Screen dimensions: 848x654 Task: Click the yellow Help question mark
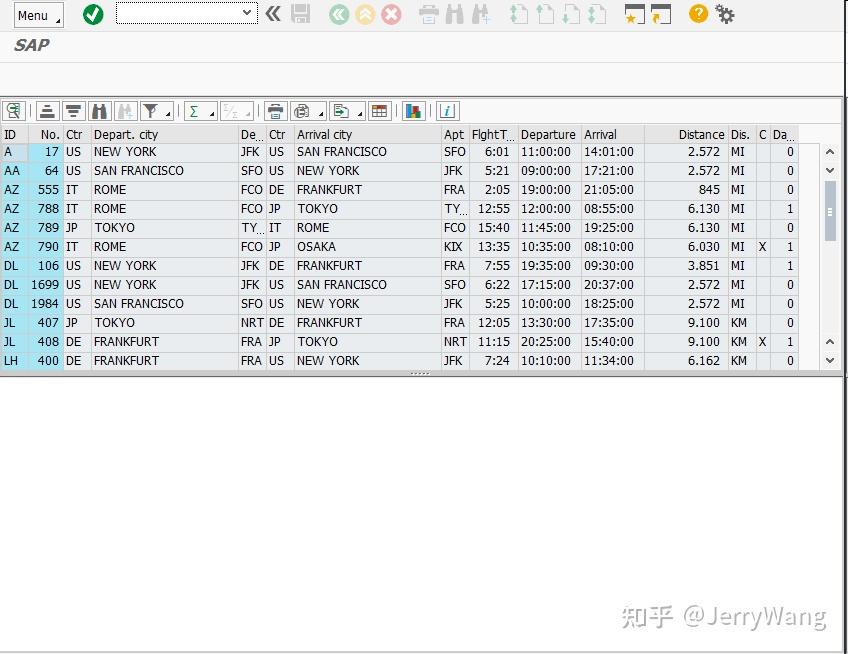[697, 15]
